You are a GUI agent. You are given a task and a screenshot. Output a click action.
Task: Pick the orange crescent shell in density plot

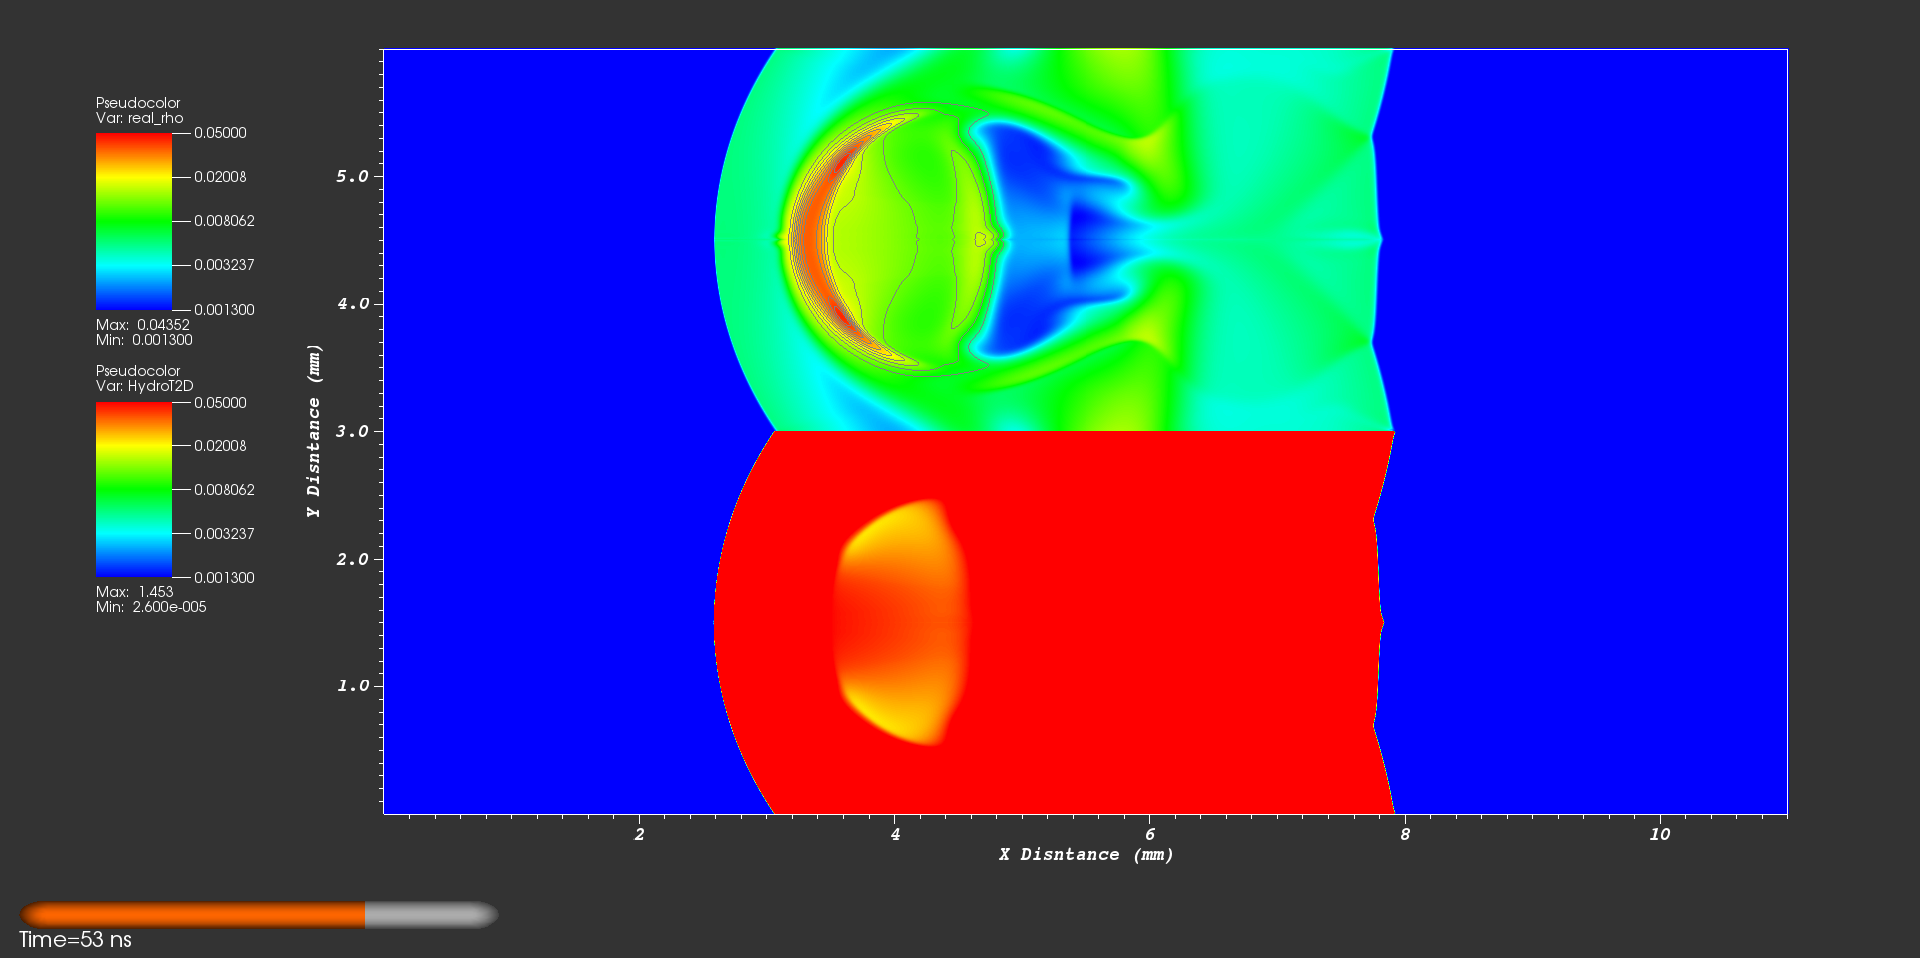coord(815,240)
